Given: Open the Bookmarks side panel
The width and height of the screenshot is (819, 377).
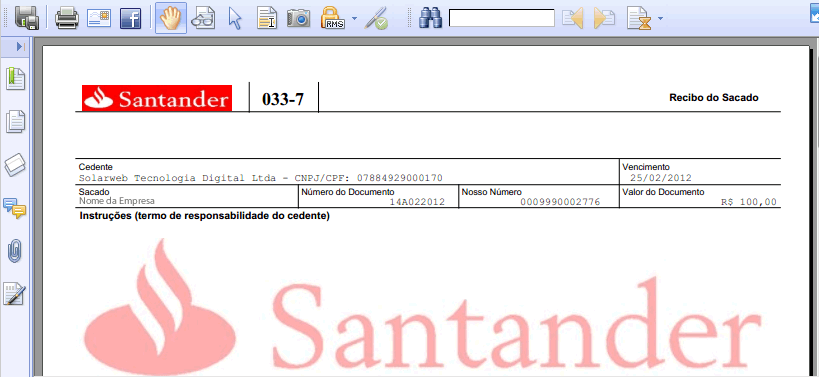Looking at the screenshot, I should [15, 79].
